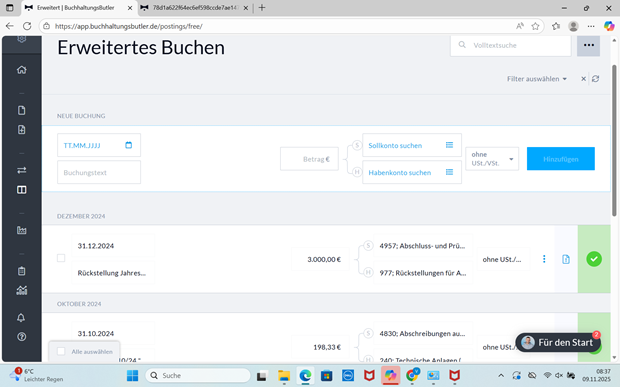Open Sollkonto account list icon
The height and width of the screenshot is (387, 620).
coord(449,145)
